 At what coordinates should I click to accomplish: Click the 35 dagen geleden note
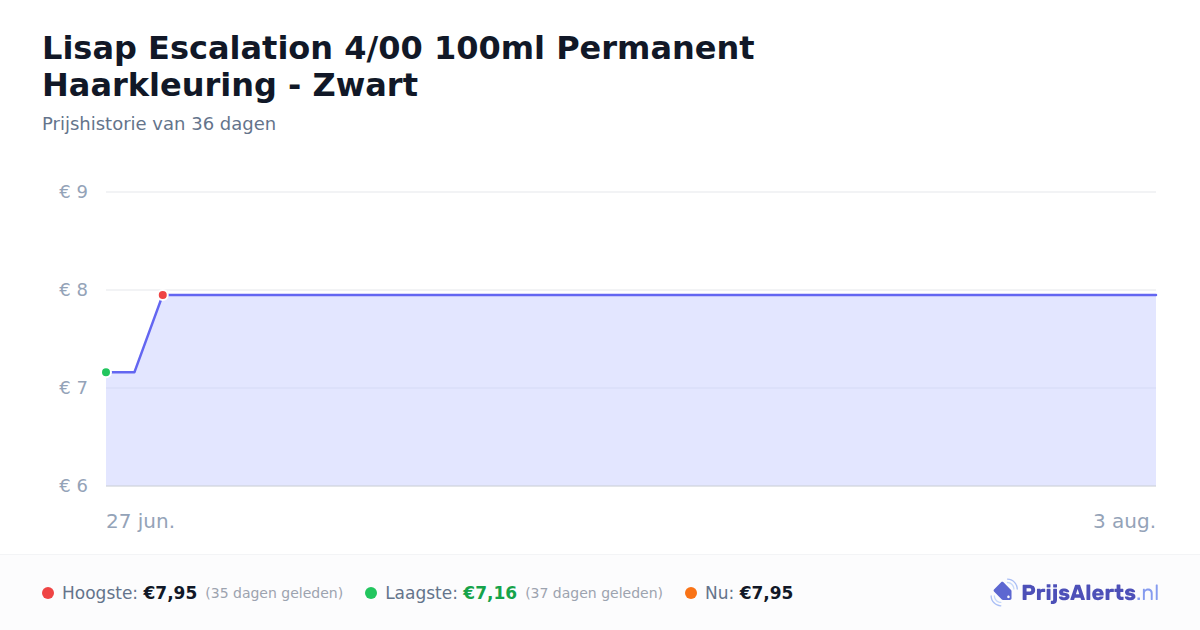point(274,593)
